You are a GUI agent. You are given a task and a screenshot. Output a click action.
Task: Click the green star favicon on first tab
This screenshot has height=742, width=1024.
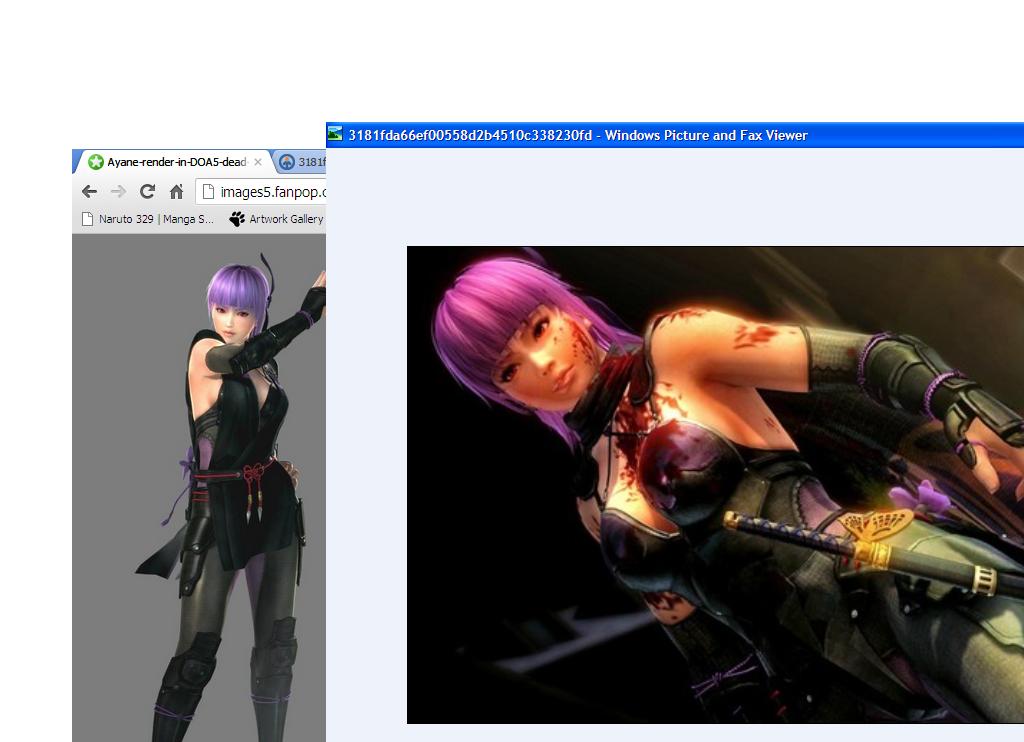pyautogui.click(x=96, y=162)
